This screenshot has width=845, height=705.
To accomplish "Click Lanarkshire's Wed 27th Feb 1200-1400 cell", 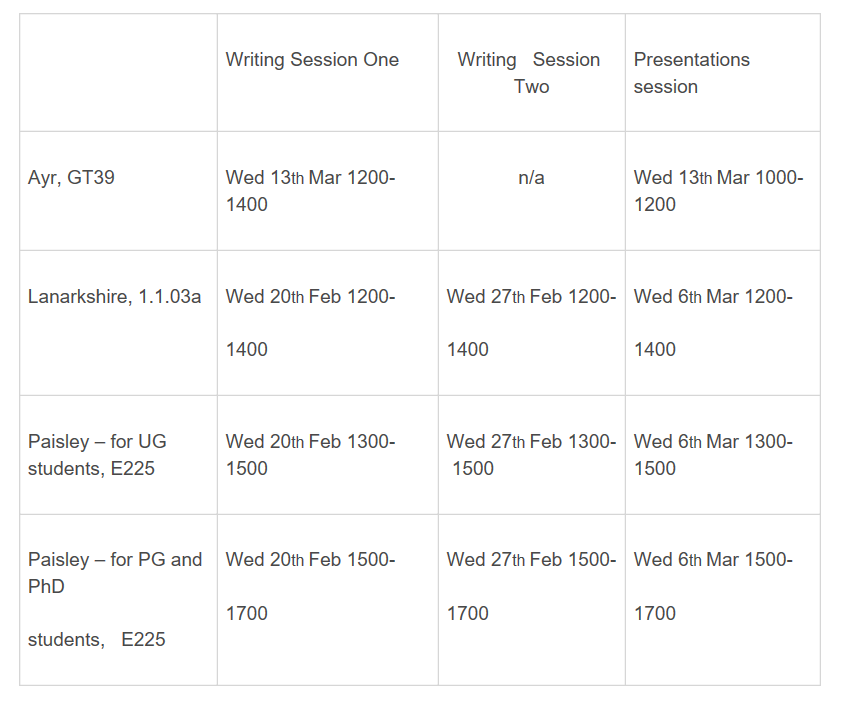I will click(531, 322).
